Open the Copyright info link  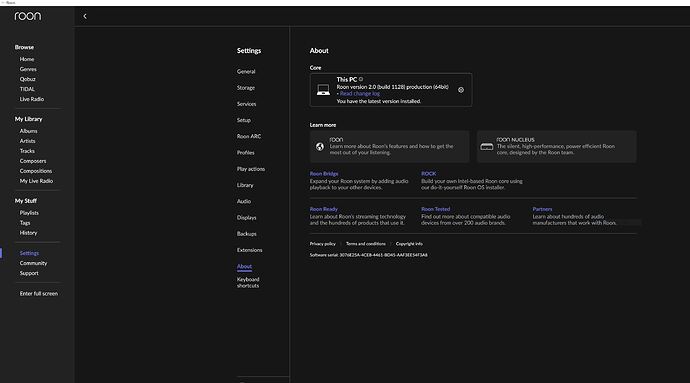tap(409, 244)
